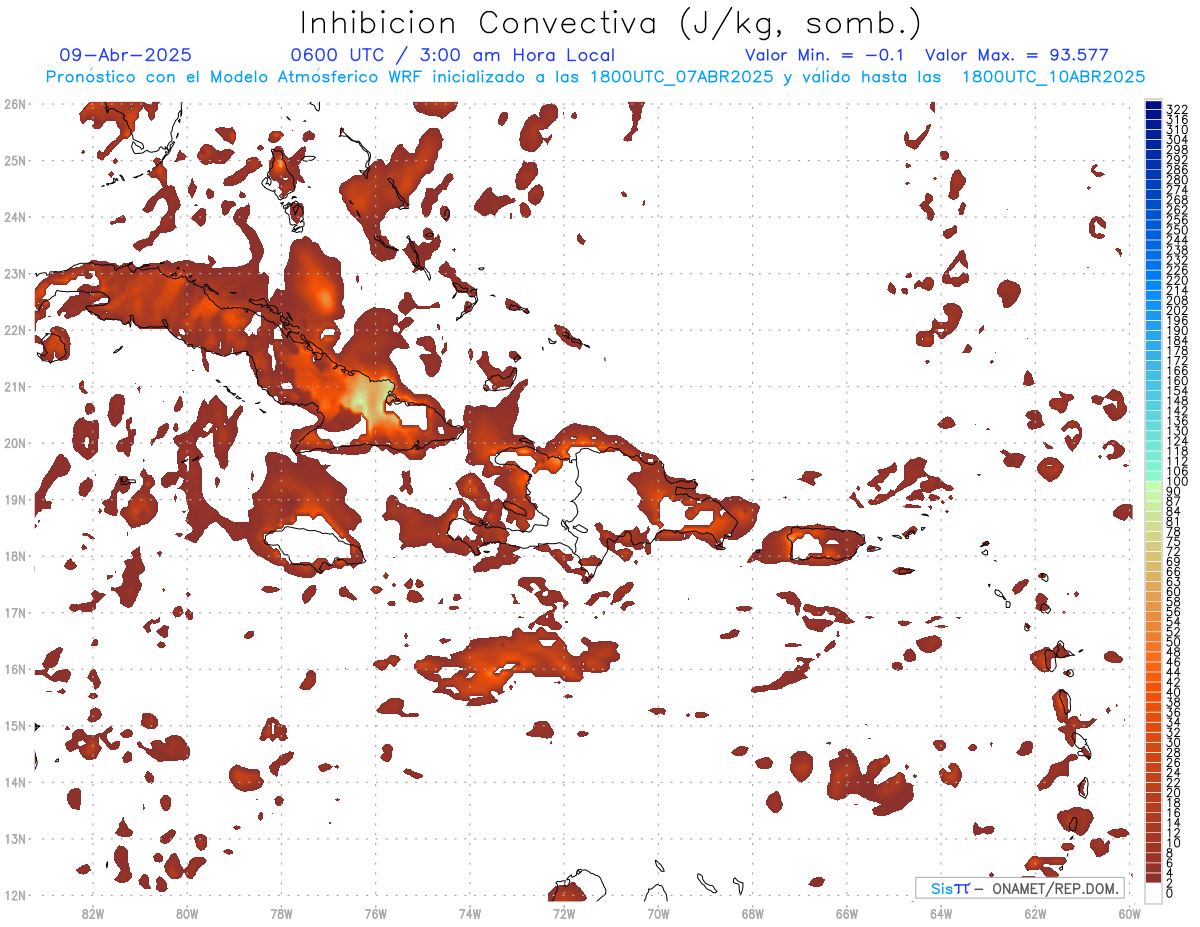Image resolution: width=1200 pixels, height=927 pixels.
Task: Click the '20N' latitude label
Action: (x=15, y=443)
